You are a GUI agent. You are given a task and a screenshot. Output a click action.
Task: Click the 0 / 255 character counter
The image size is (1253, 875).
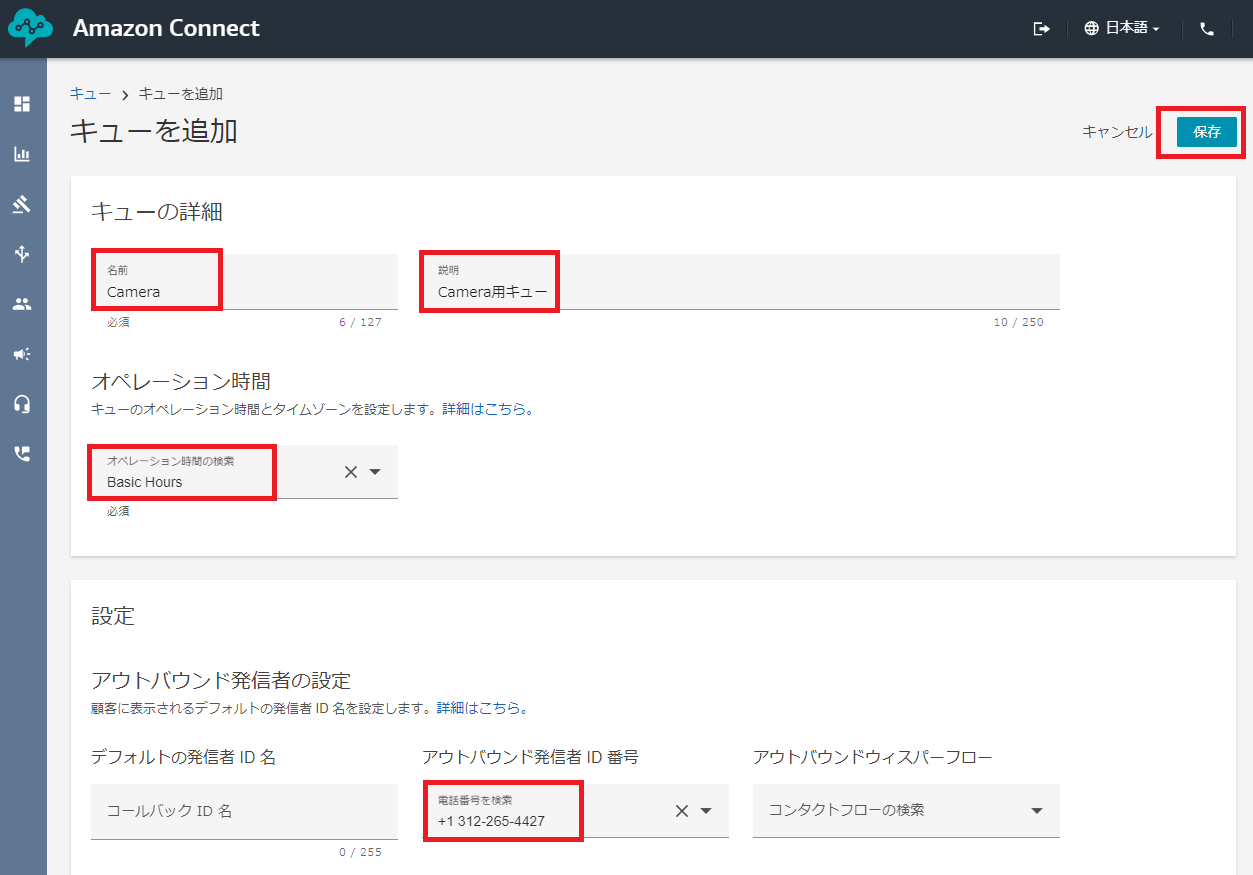(x=360, y=852)
